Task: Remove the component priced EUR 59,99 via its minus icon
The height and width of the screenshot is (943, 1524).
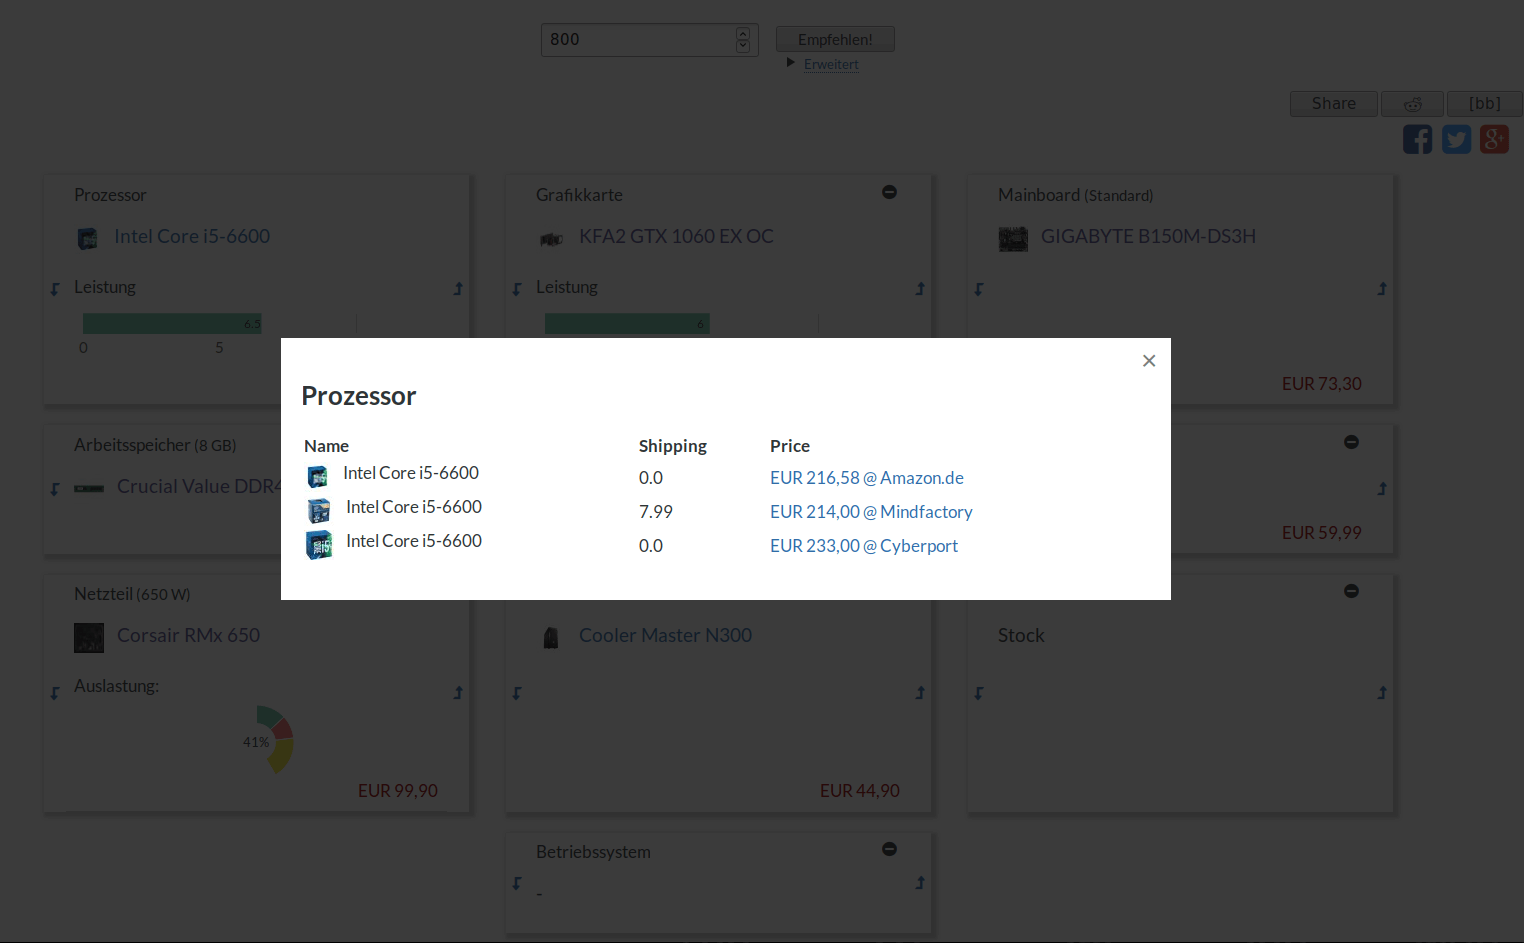Action: pyautogui.click(x=1351, y=442)
